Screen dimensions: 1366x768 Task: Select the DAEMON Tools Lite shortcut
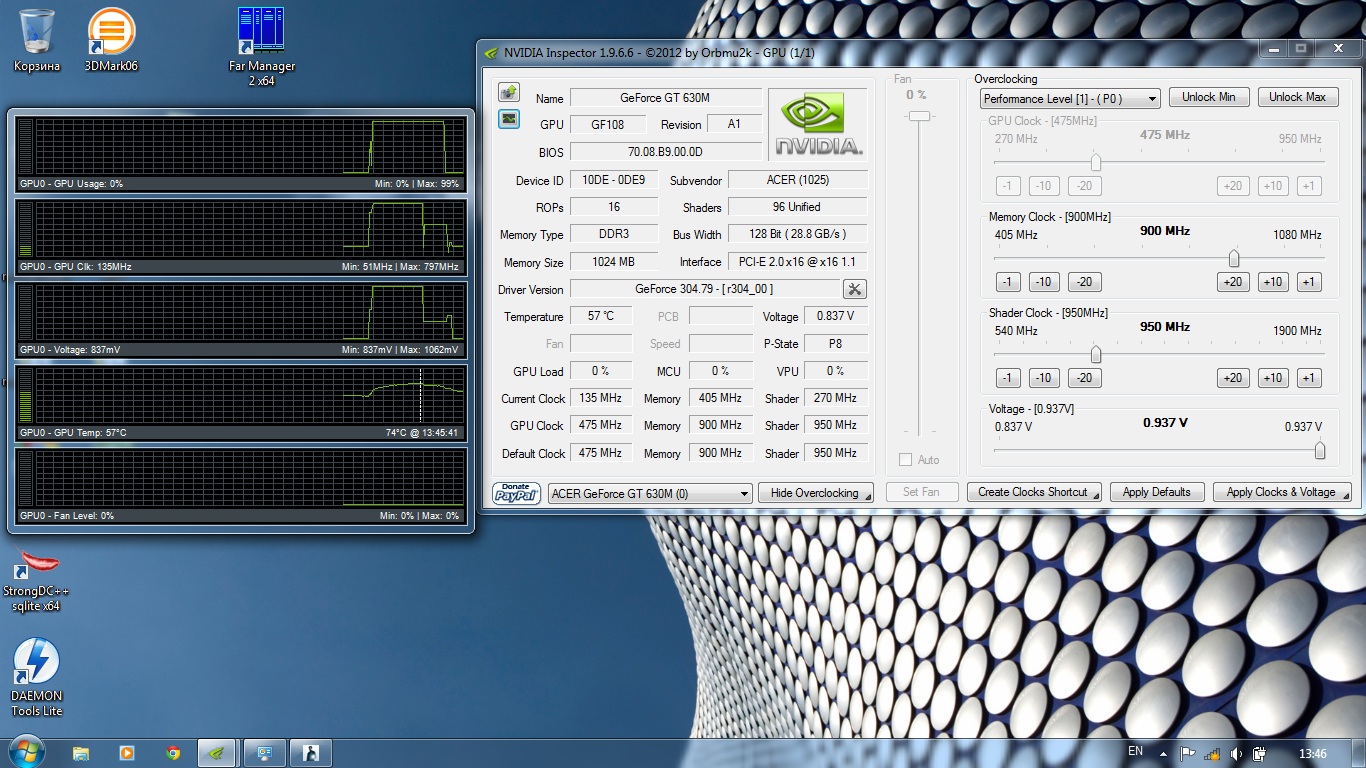pos(37,678)
